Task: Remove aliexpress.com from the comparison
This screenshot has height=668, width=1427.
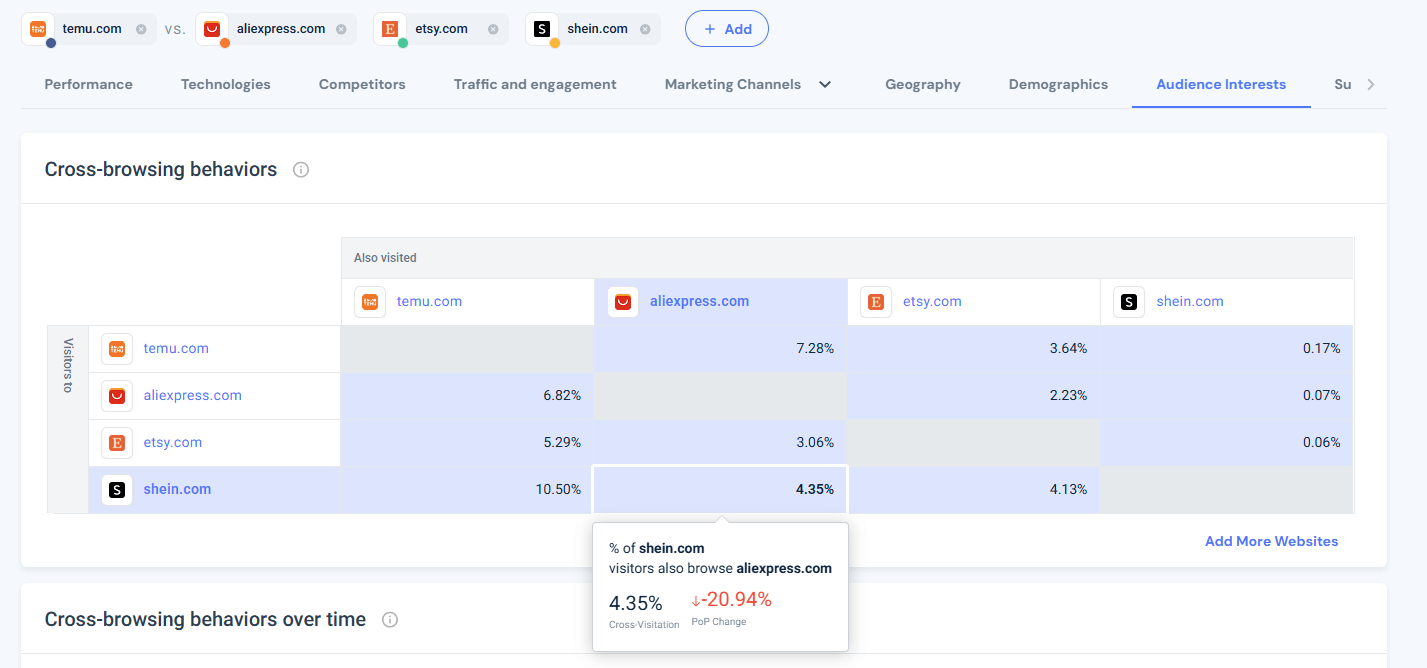Action: click(x=341, y=29)
